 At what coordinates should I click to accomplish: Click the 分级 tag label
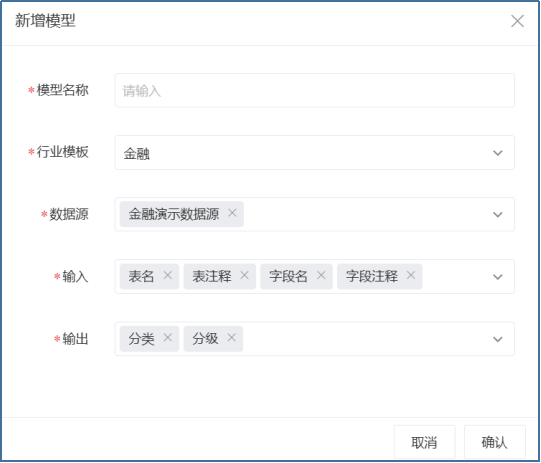(x=205, y=338)
